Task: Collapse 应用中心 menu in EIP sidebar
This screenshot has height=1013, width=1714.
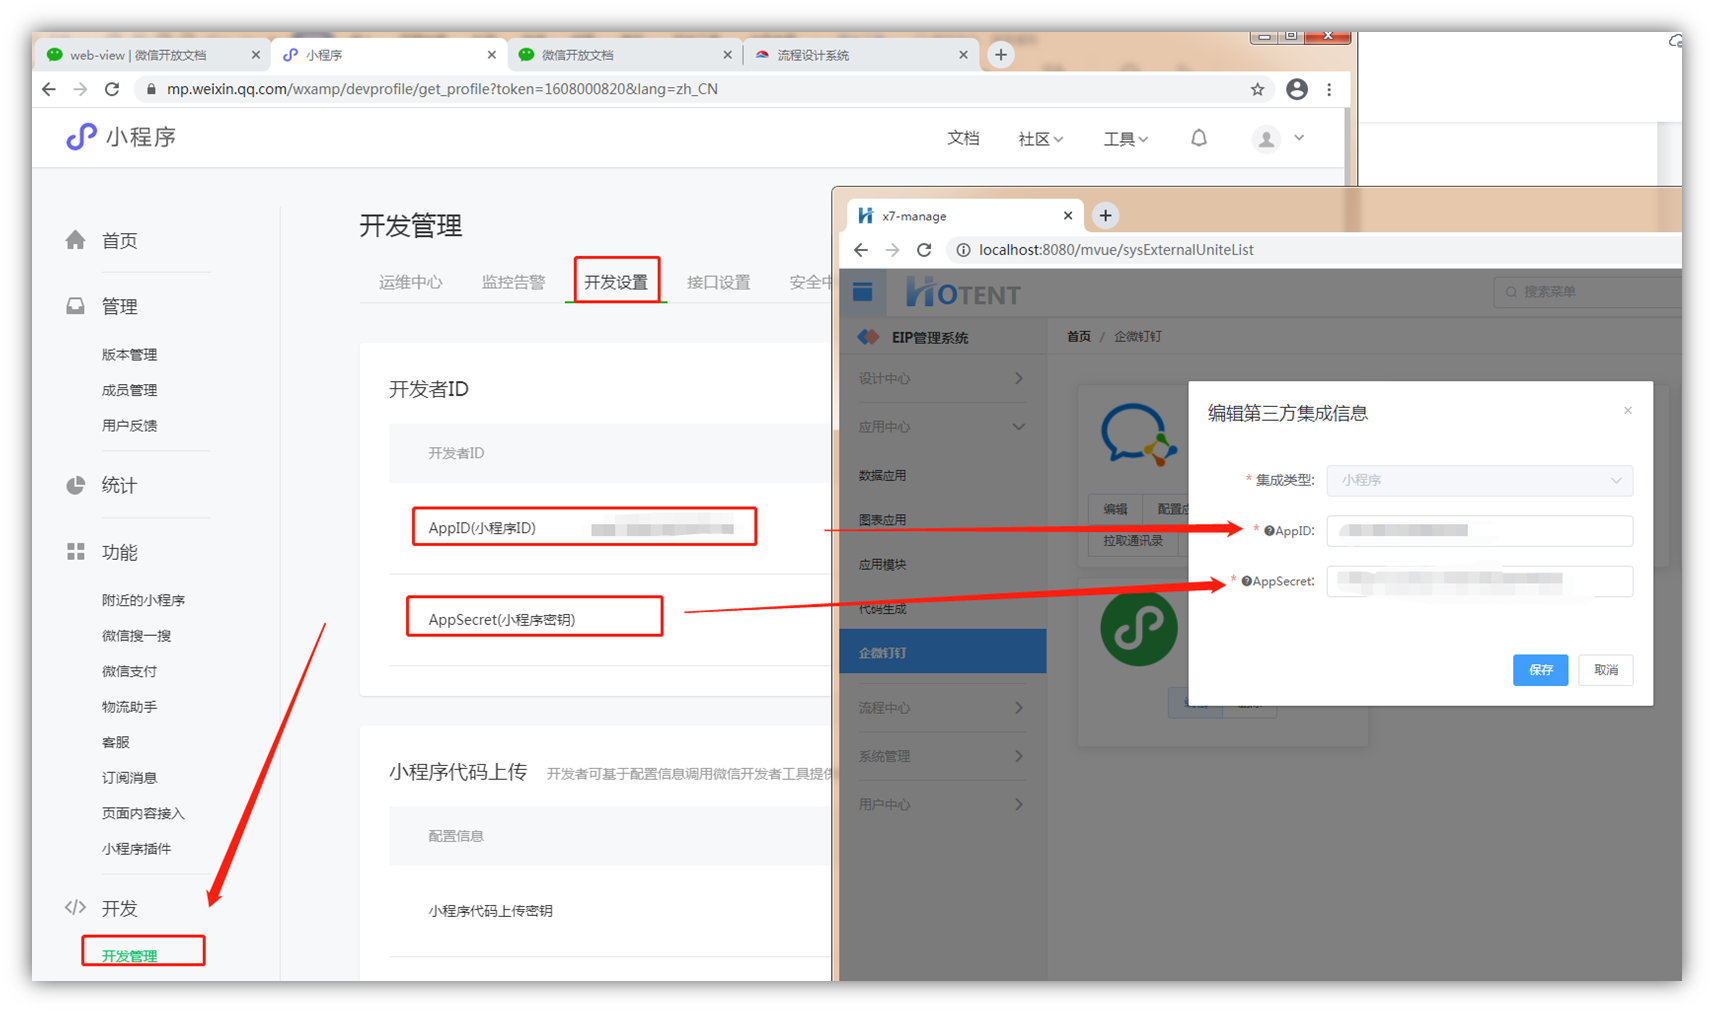Action: (941, 427)
